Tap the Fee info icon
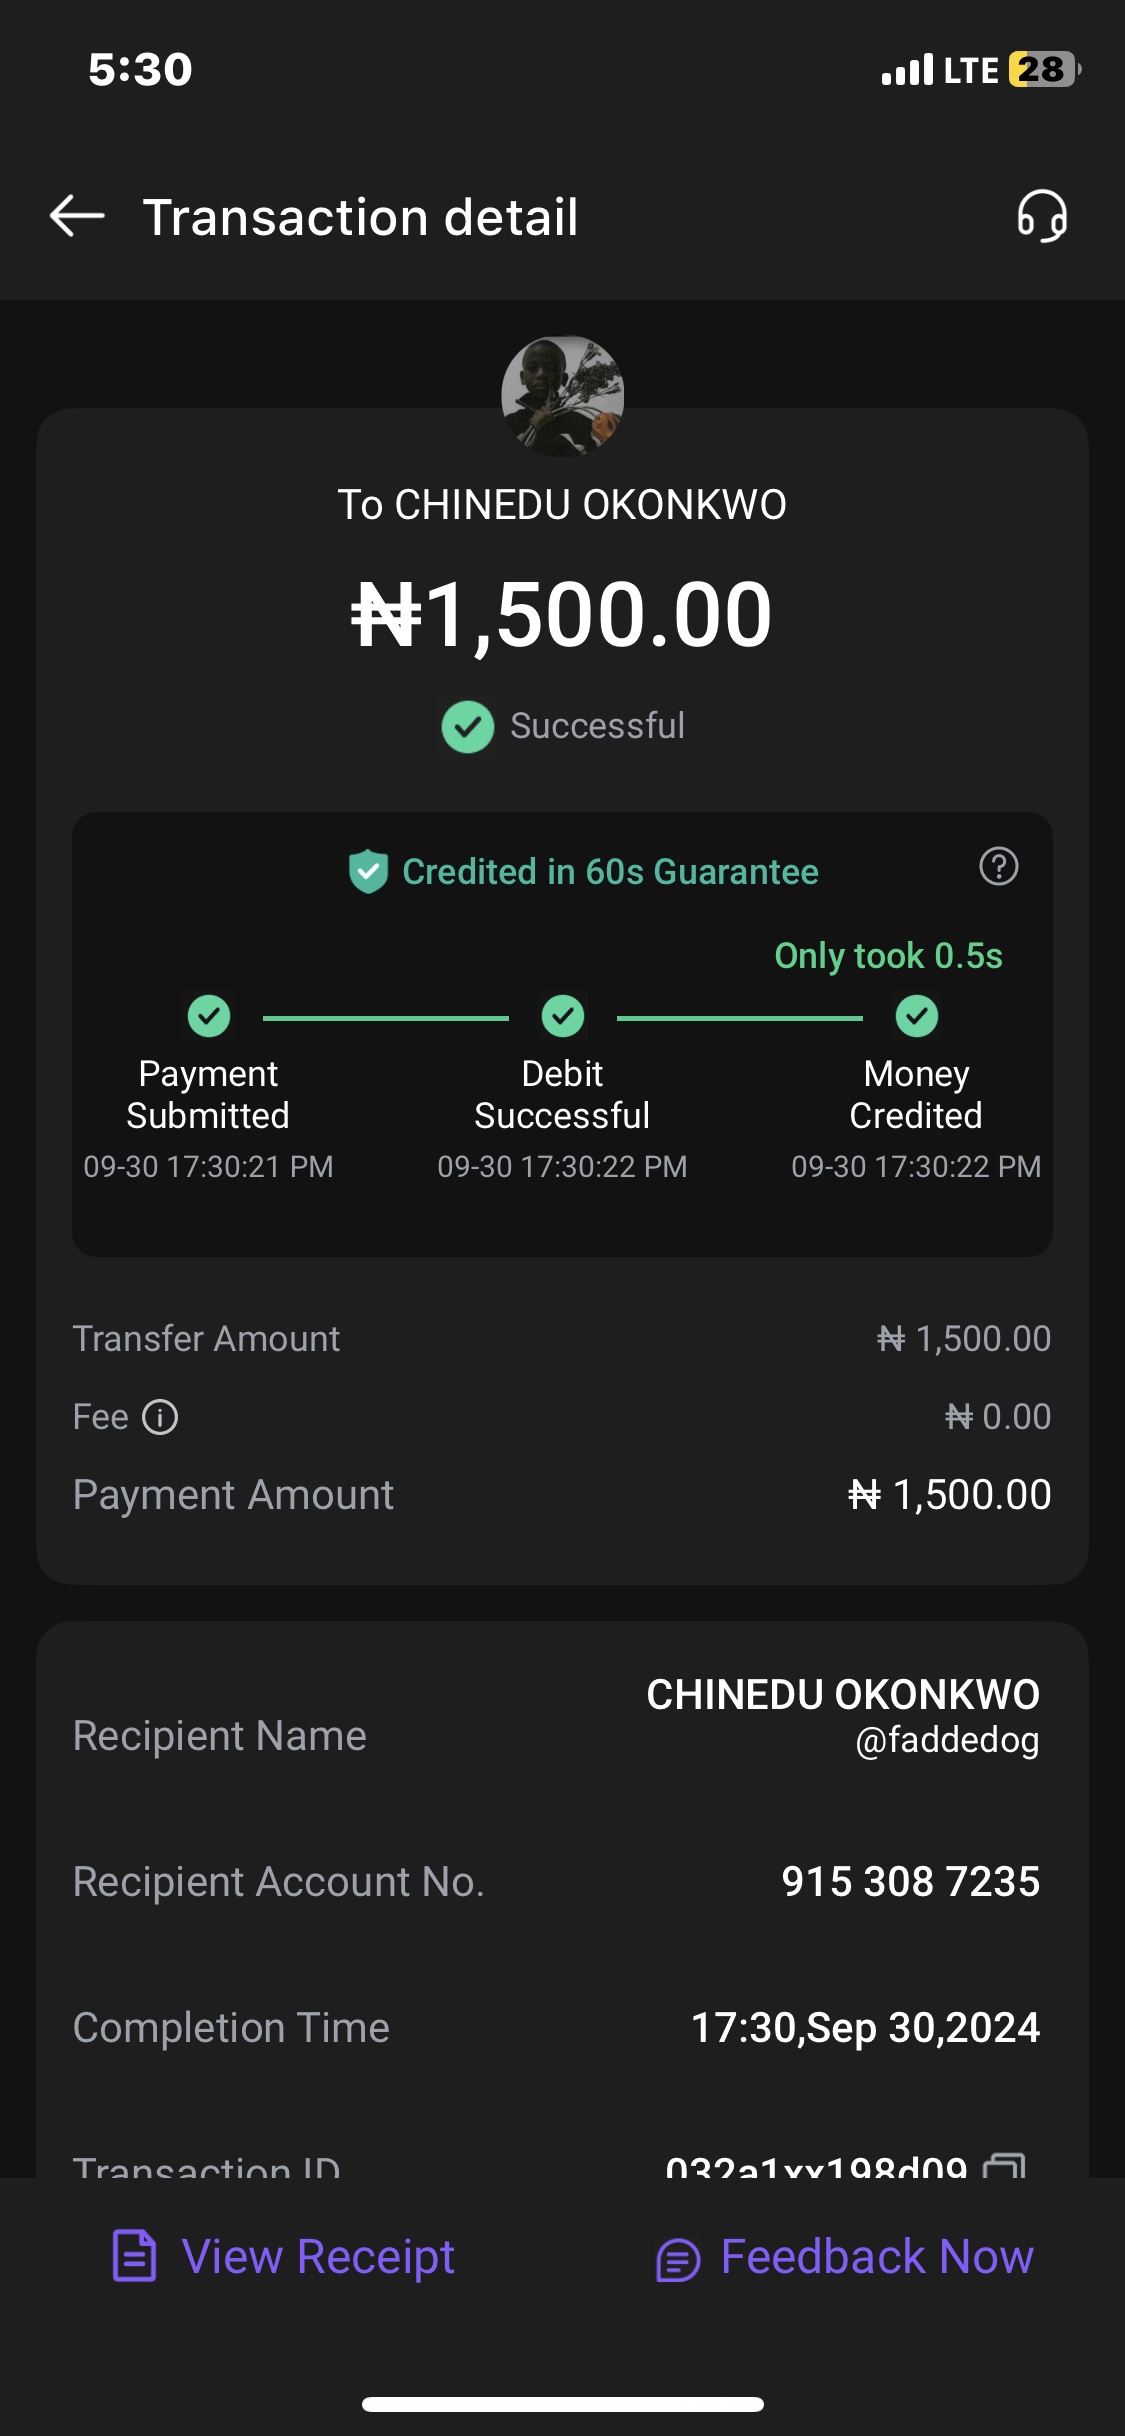The image size is (1125, 2436). tap(160, 1417)
